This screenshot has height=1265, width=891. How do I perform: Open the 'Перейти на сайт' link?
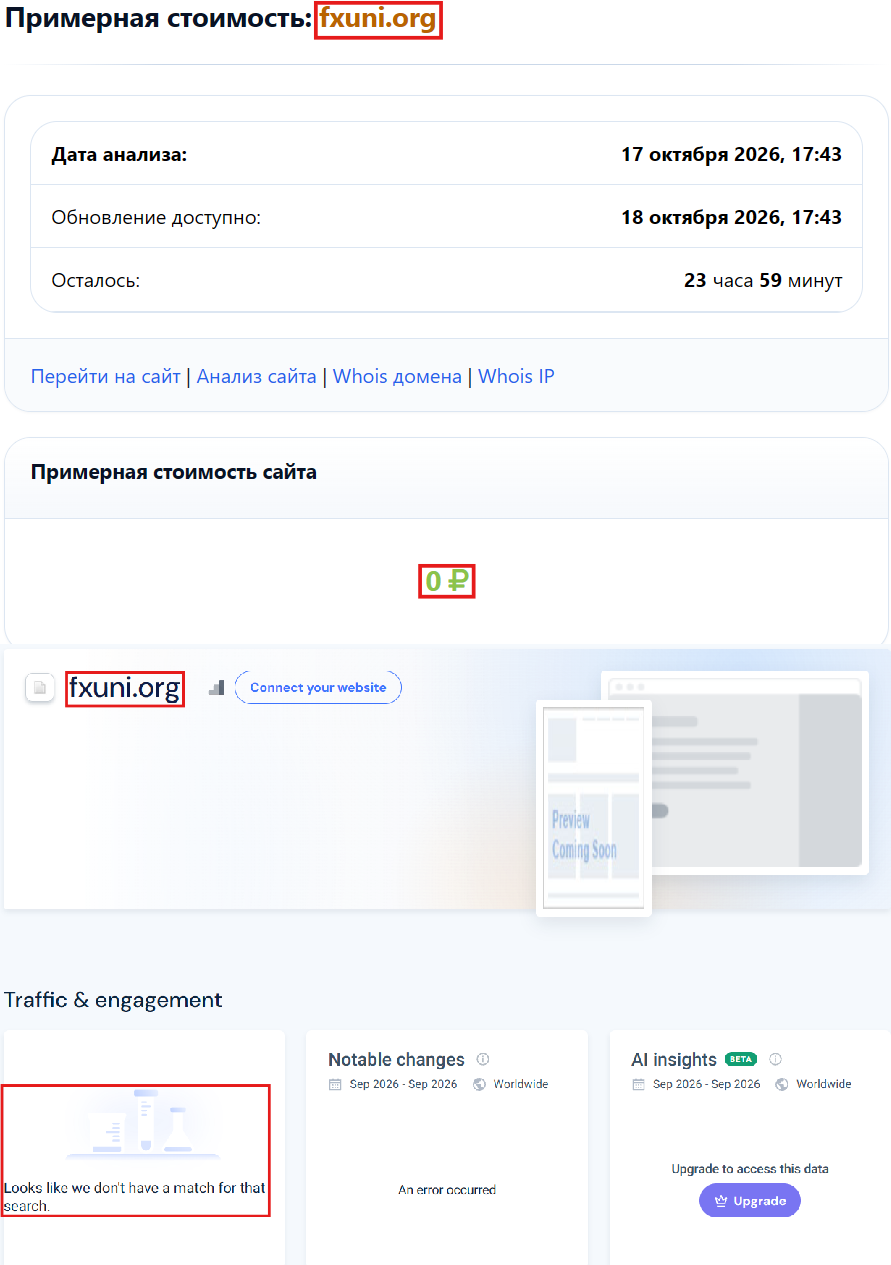click(106, 376)
